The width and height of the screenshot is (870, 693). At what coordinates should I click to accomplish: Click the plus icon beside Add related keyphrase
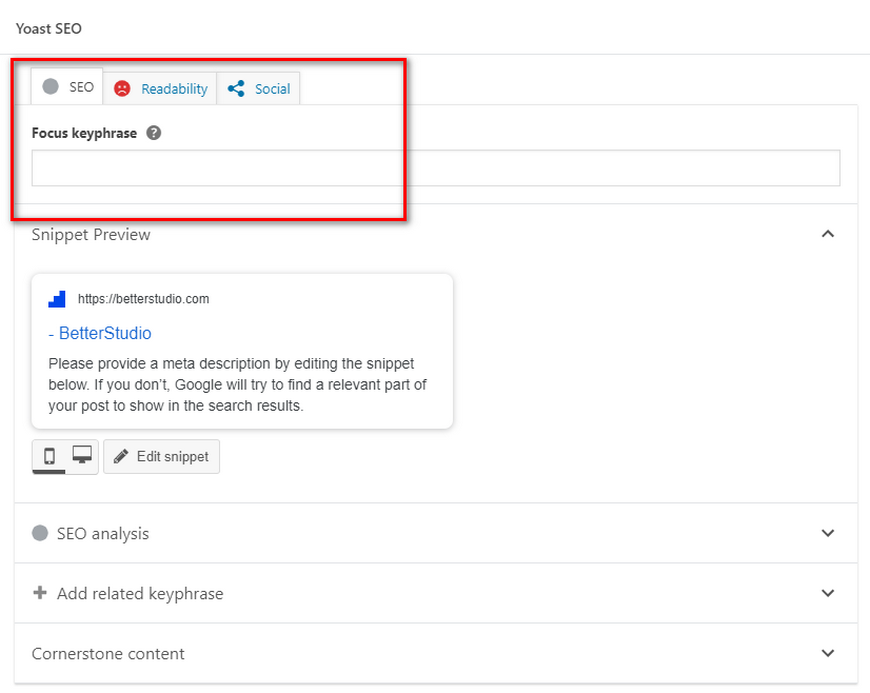tap(40, 593)
